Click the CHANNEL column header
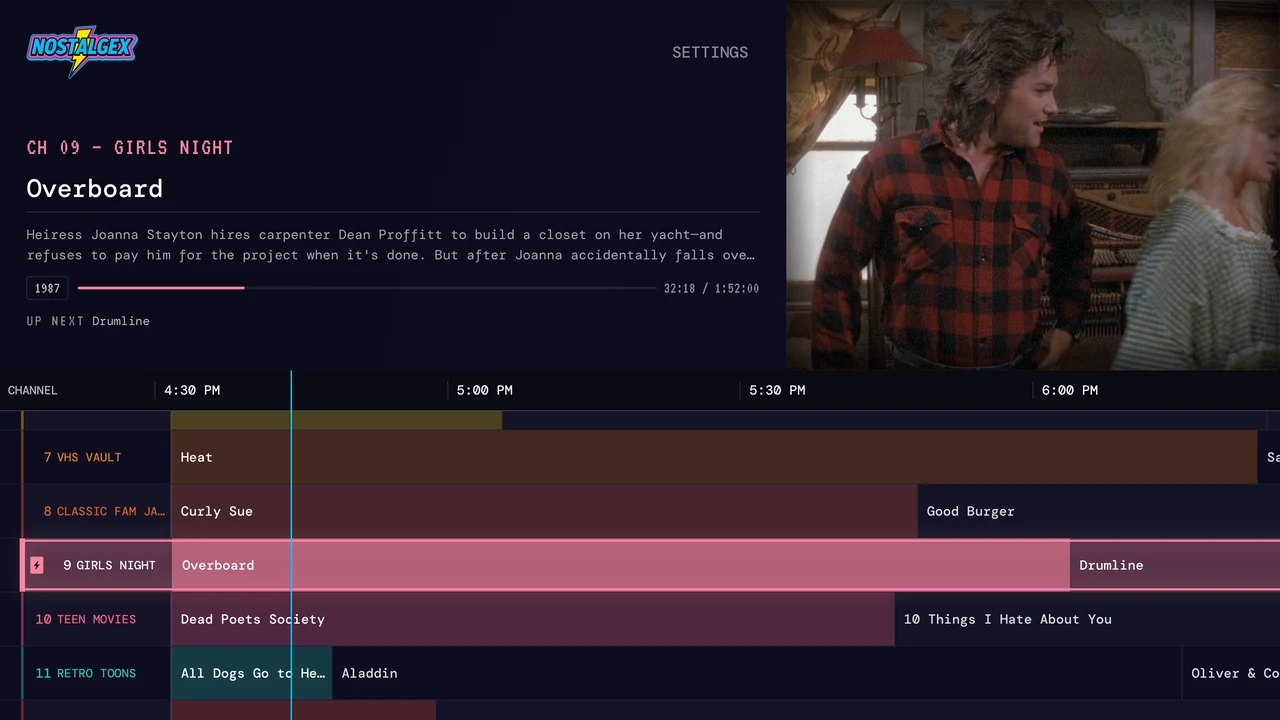The image size is (1280, 720). (x=33, y=390)
